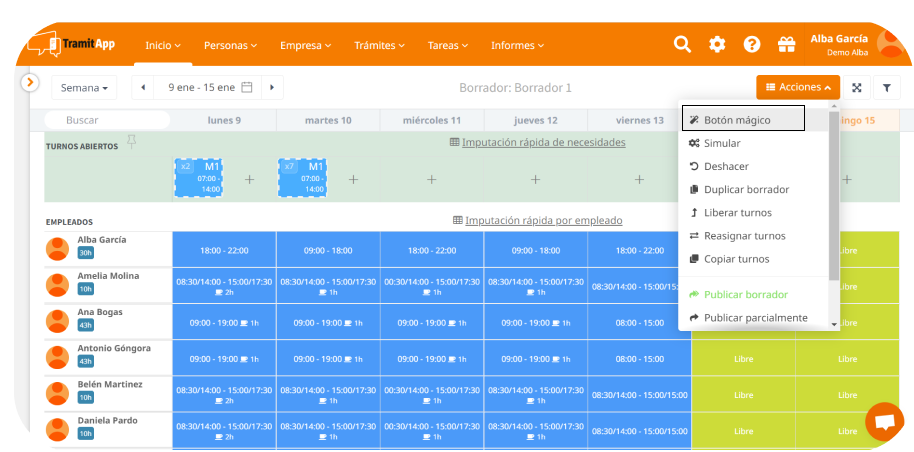The height and width of the screenshot is (452, 914).
Task: Open the Informes menu
Action: (518, 45)
